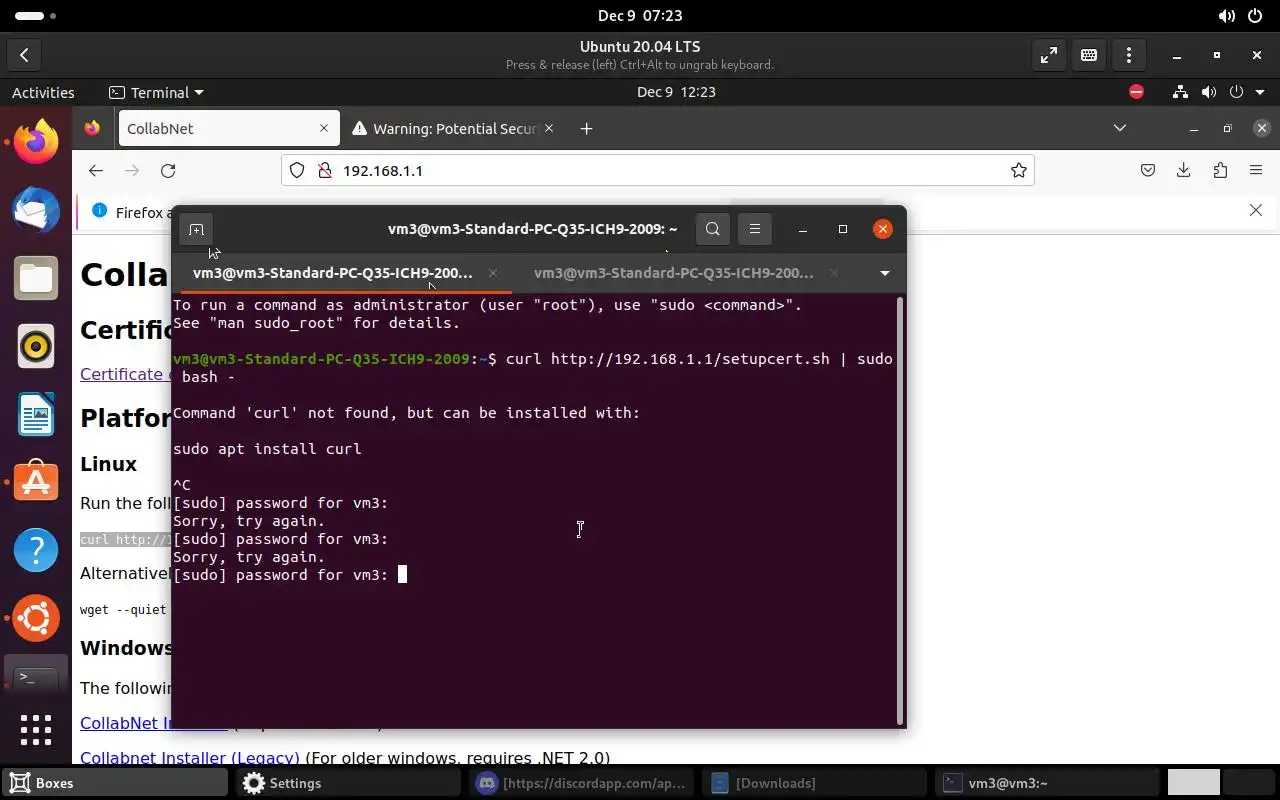This screenshot has width=1280, height=800.
Task: Open the Boxes three-dot menu
Action: [1129, 56]
